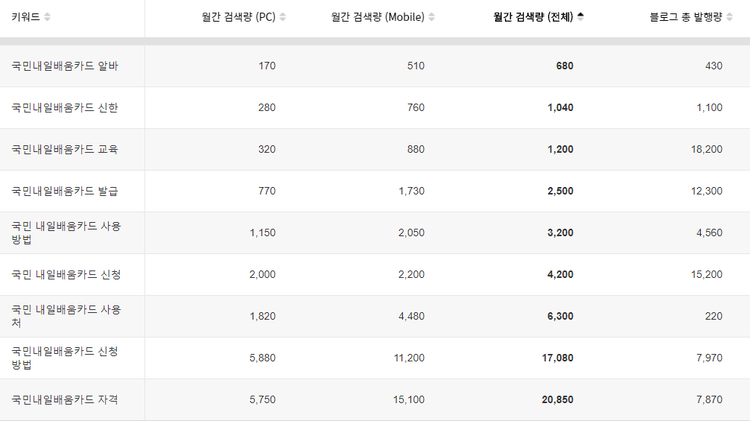Screen dimensions: 750x421
Task: Click PC search value 1,820
Action: (263, 316)
